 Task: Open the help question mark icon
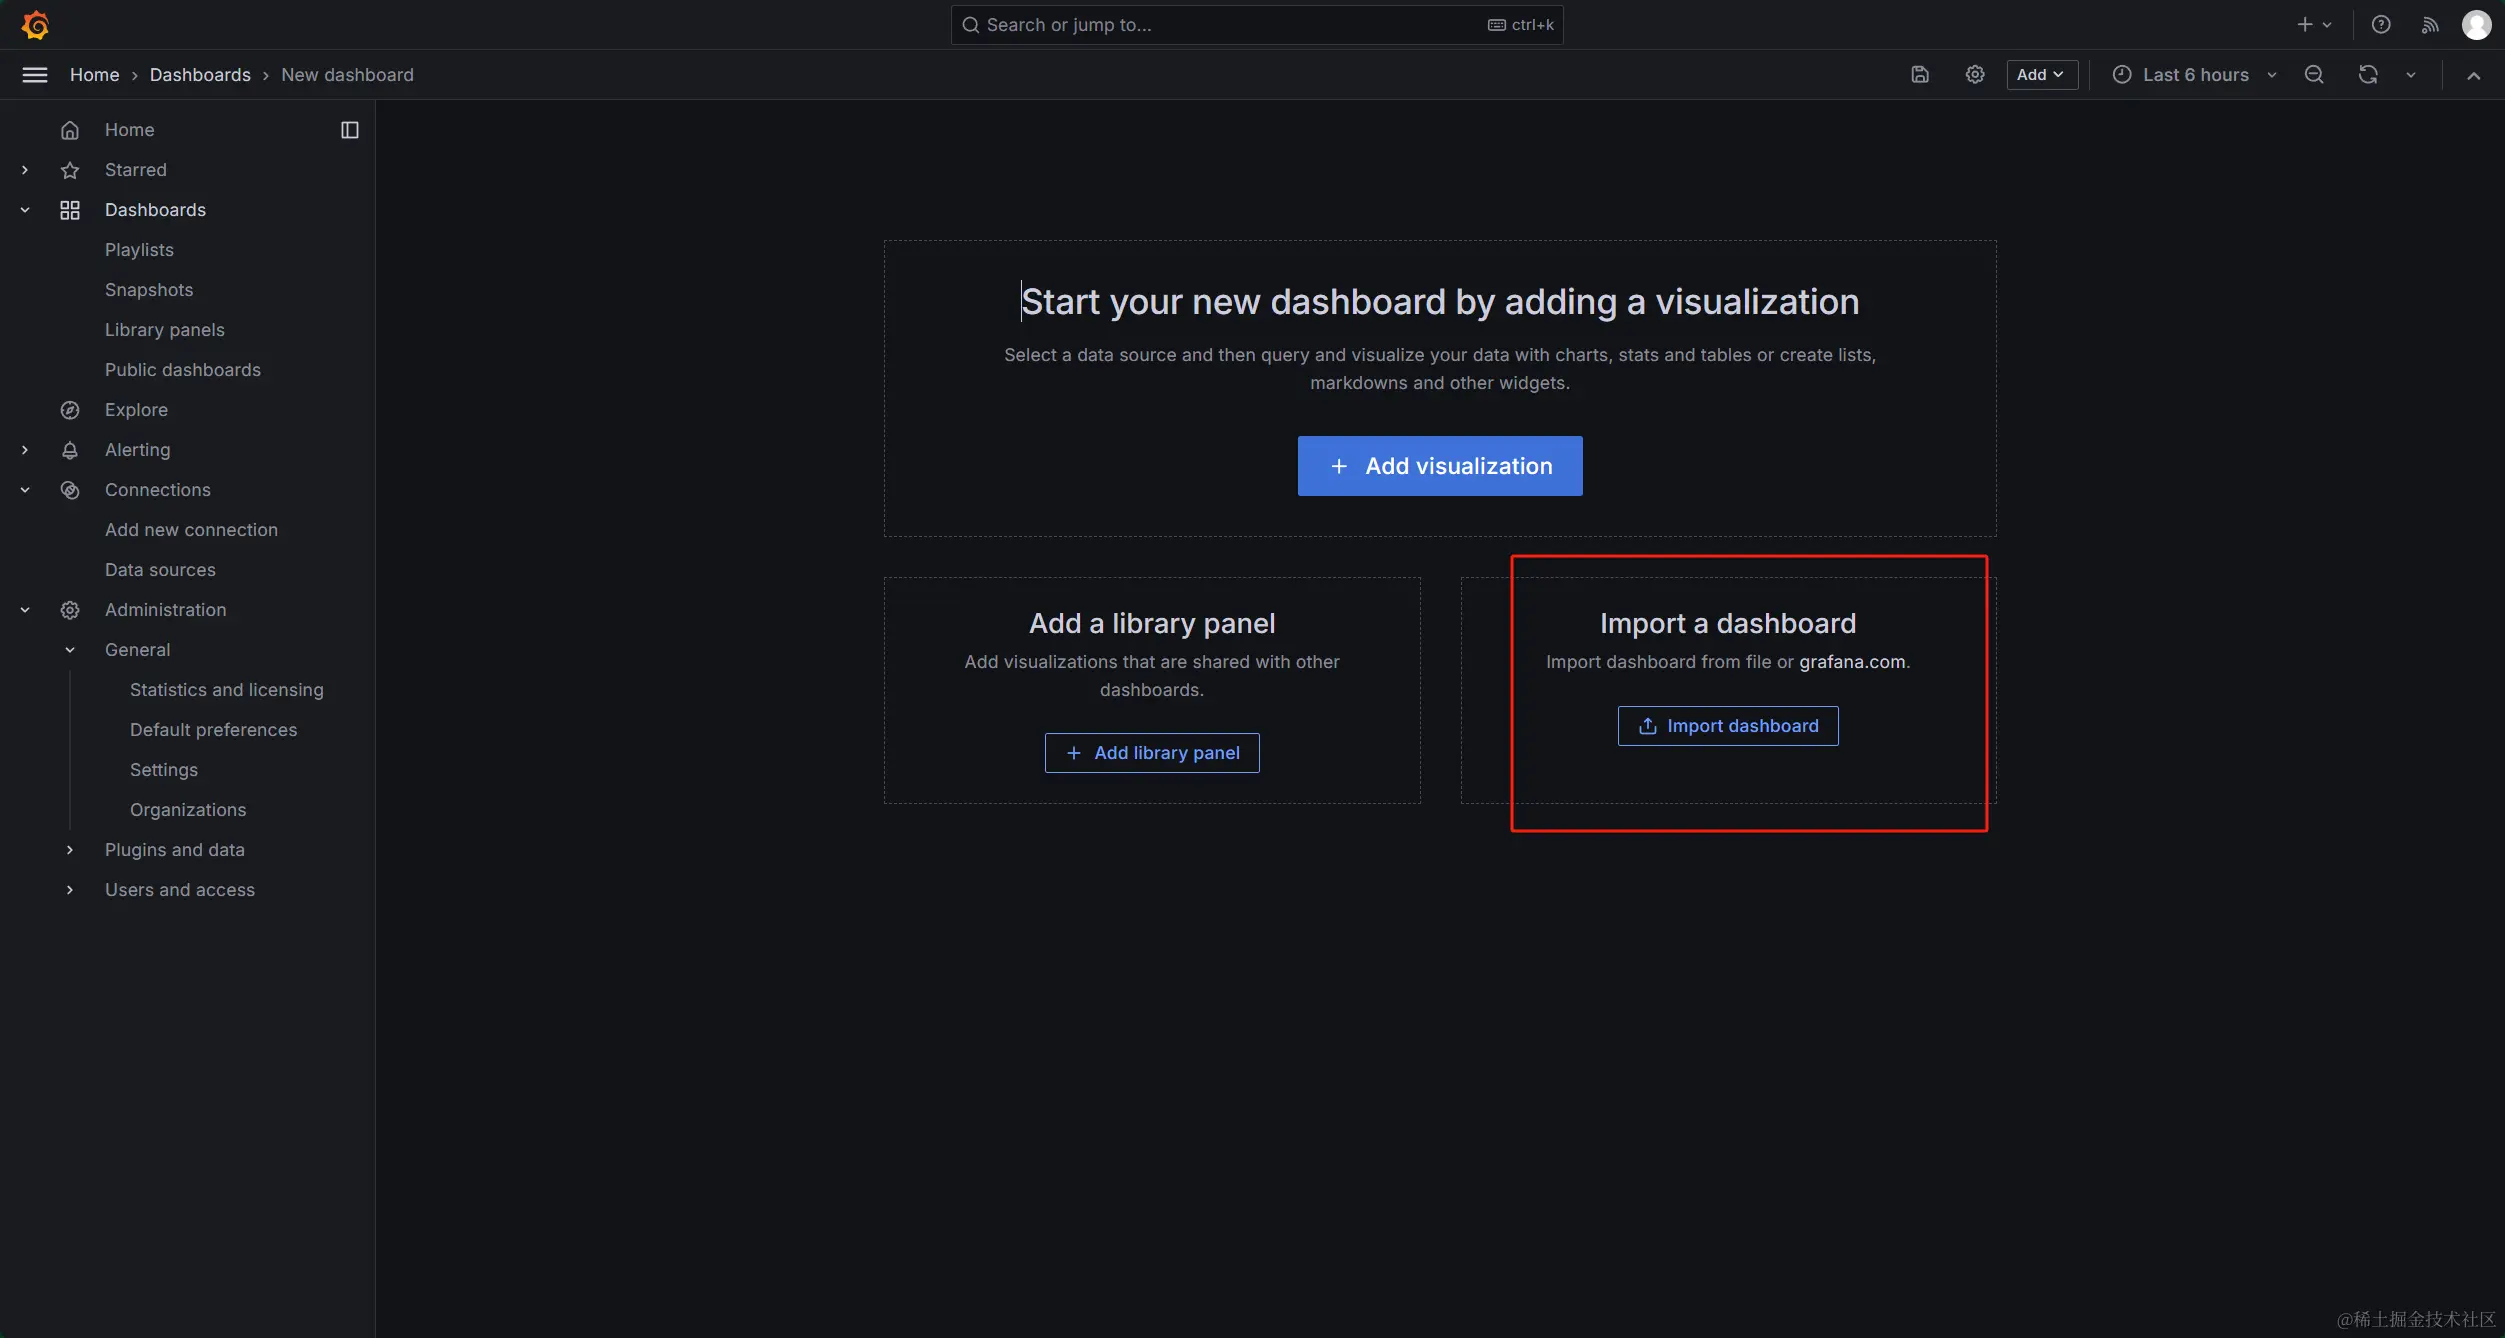point(2381,25)
